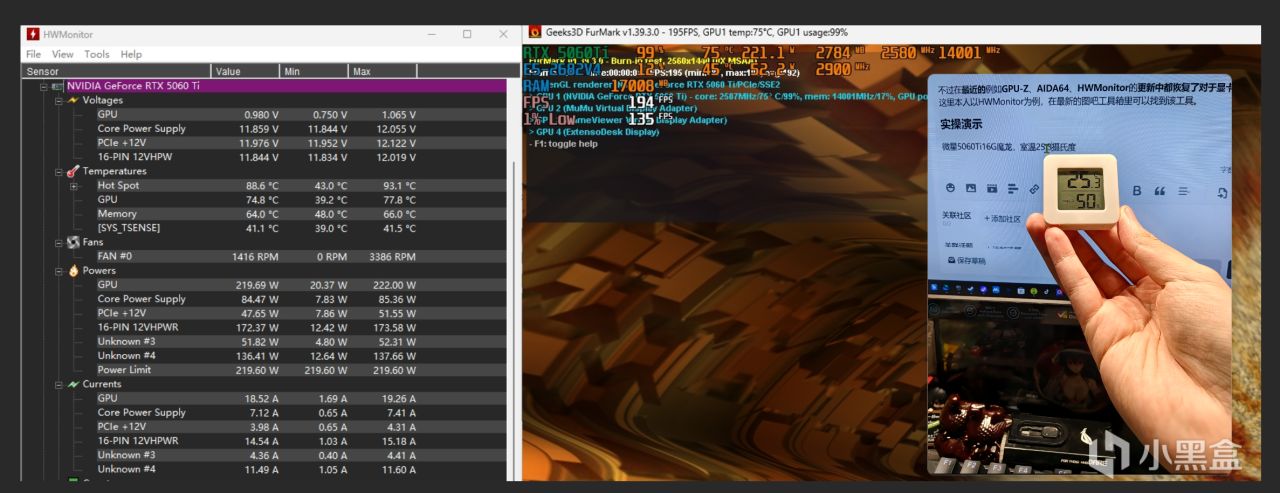
Task: Click the Currents wave icon
Action: pos(73,384)
